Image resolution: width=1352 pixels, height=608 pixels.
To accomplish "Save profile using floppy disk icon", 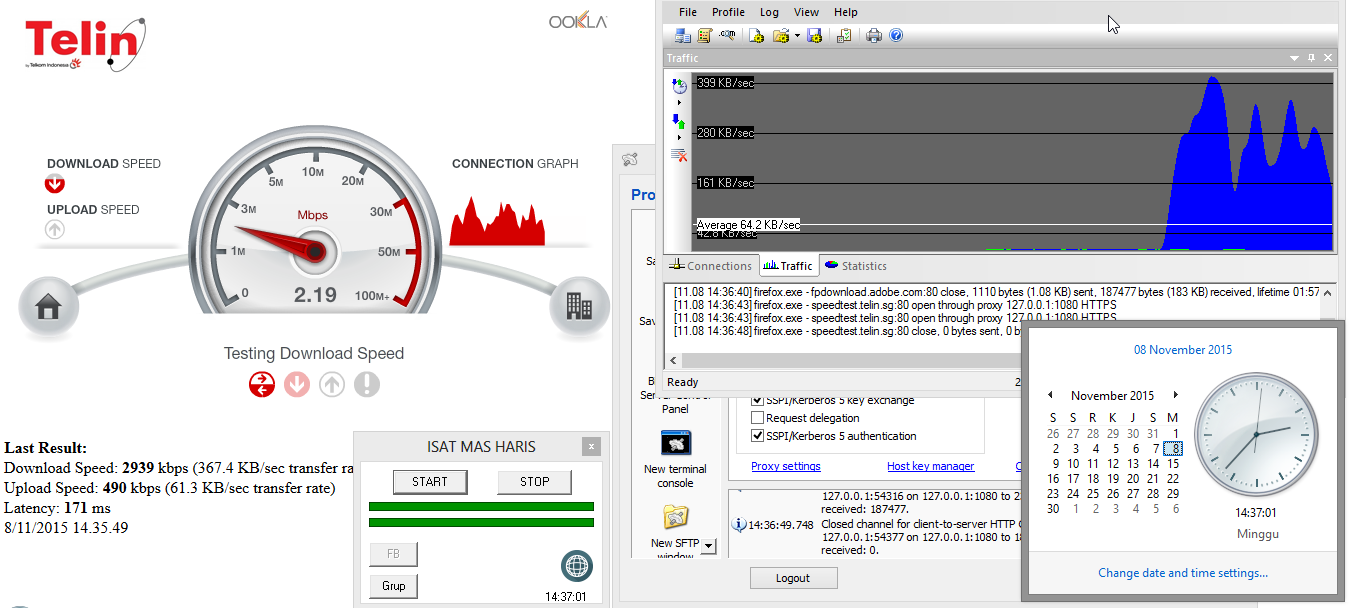I will (x=814, y=35).
